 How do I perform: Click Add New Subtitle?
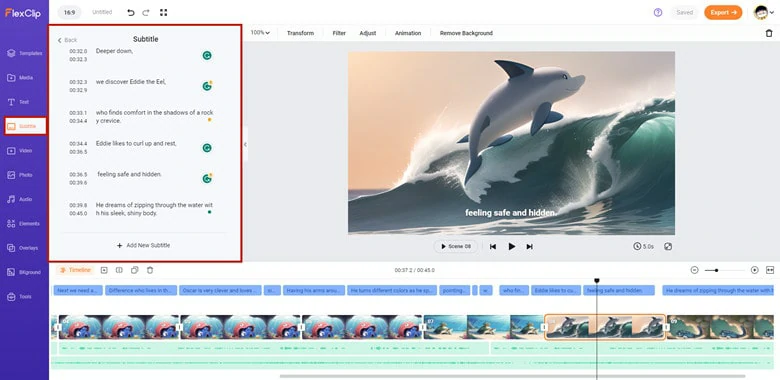pyautogui.click(x=143, y=245)
